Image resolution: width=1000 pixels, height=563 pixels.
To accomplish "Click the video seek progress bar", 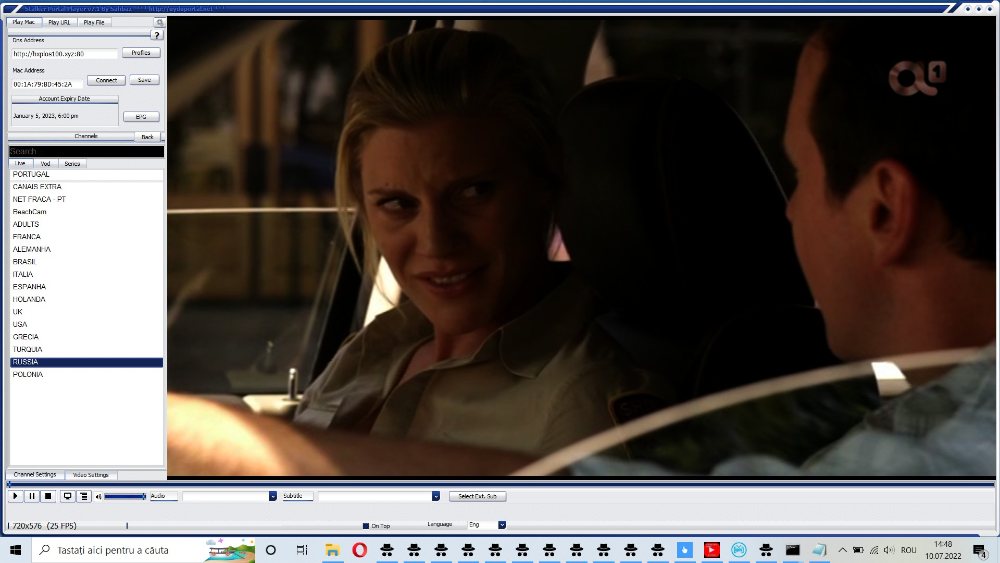I will pyautogui.click(x=501, y=485).
